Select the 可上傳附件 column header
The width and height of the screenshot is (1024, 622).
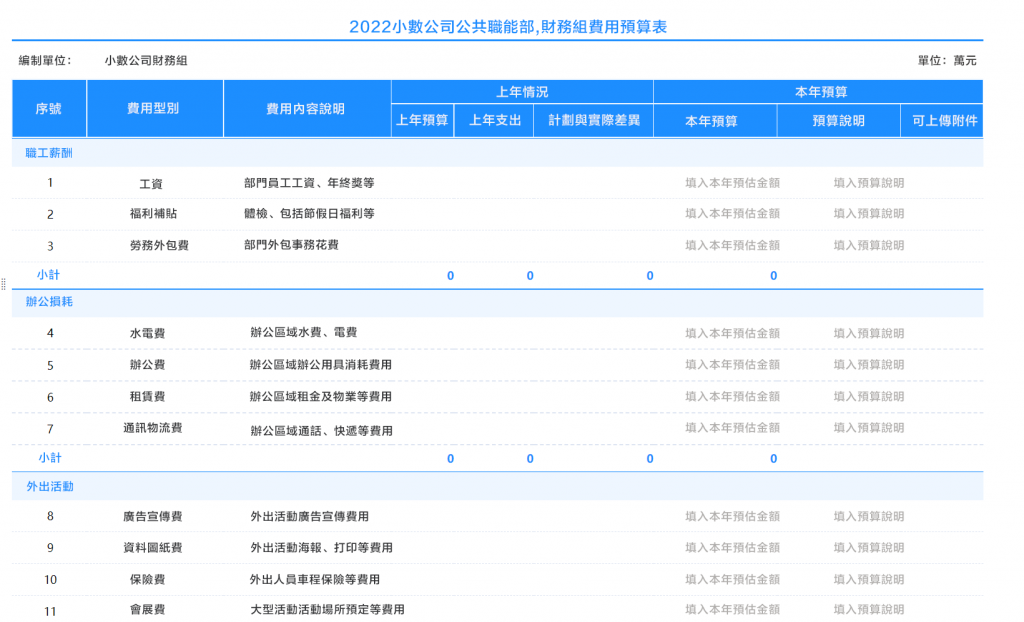pos(943,119)
